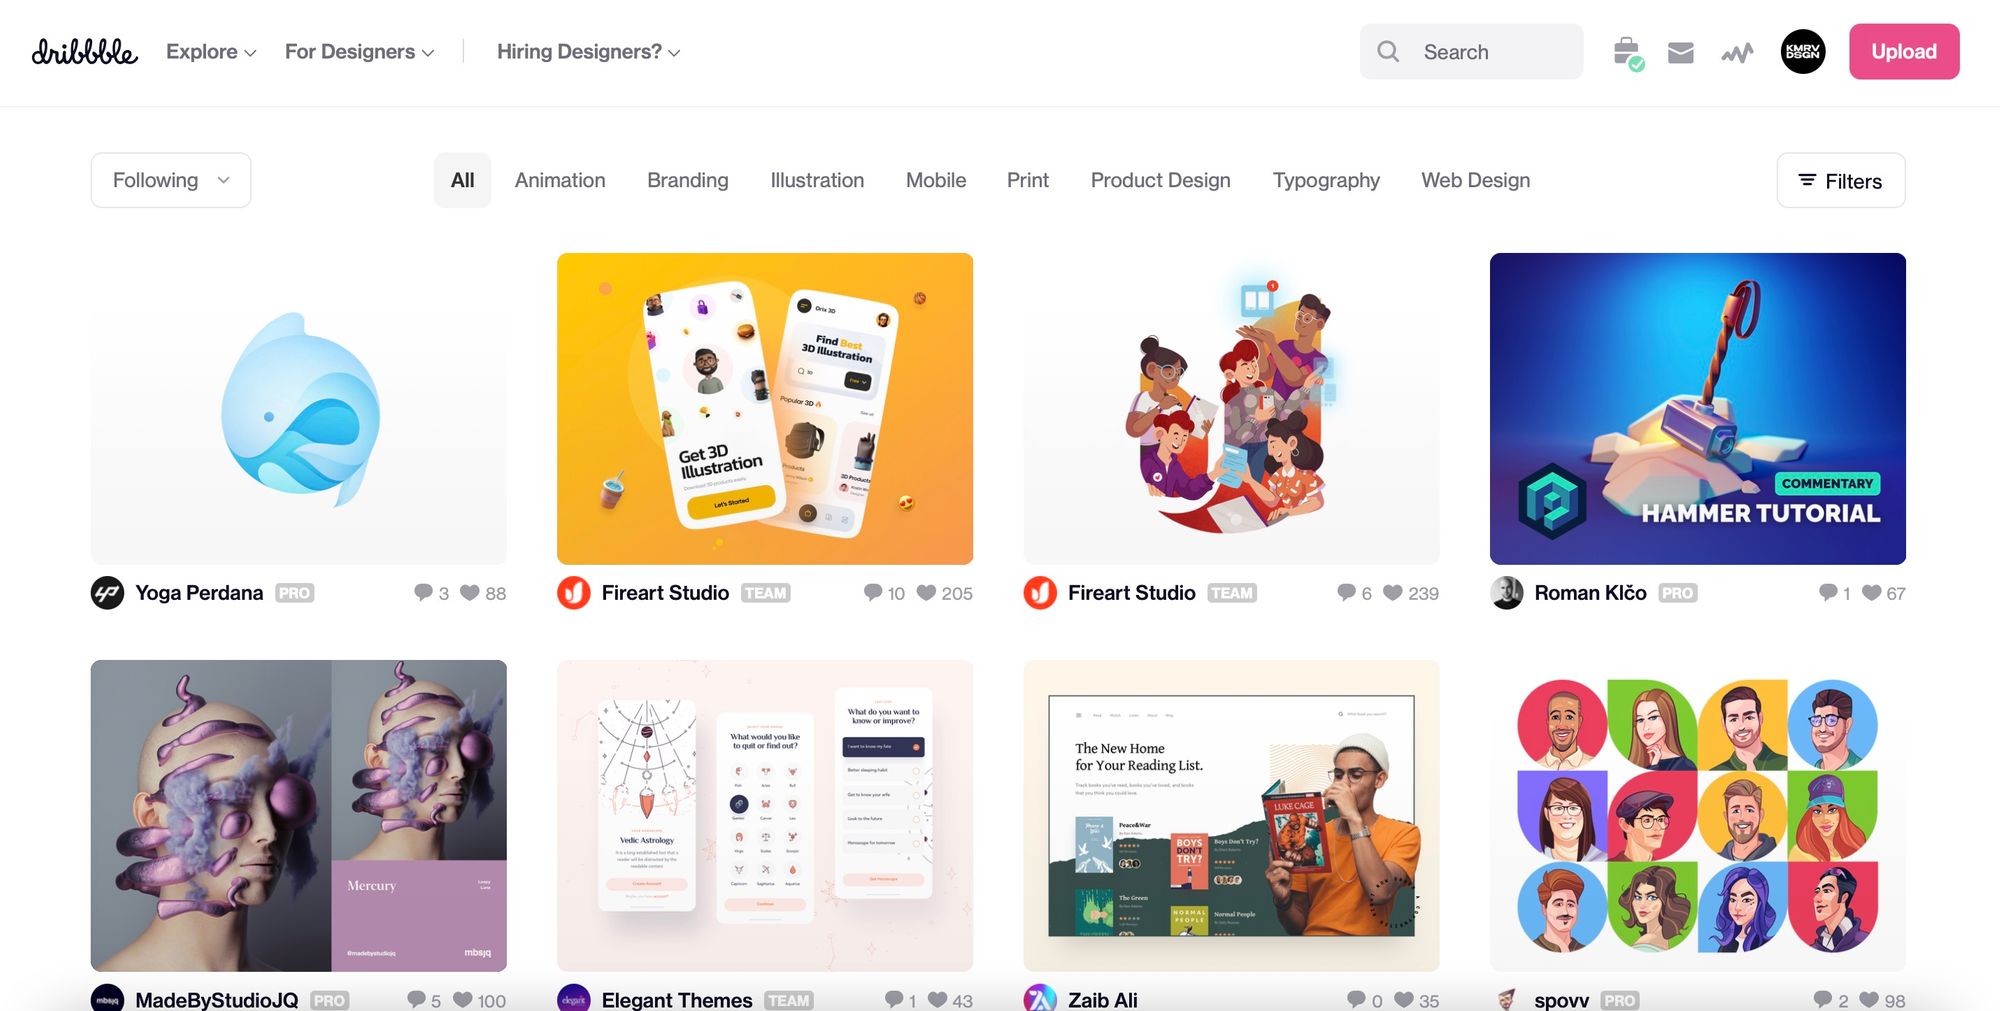The height and width of the screenshot is (1011, 2000).
Task: Open the For Designers dropdown
Action: pyautogui.click(x=359, y=52)
